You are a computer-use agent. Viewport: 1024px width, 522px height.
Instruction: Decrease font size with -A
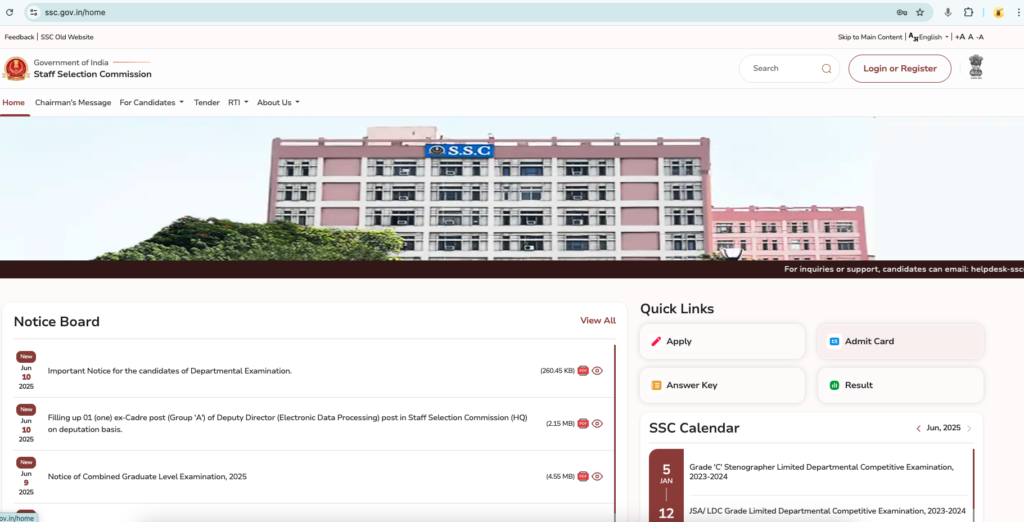point(980,37)
